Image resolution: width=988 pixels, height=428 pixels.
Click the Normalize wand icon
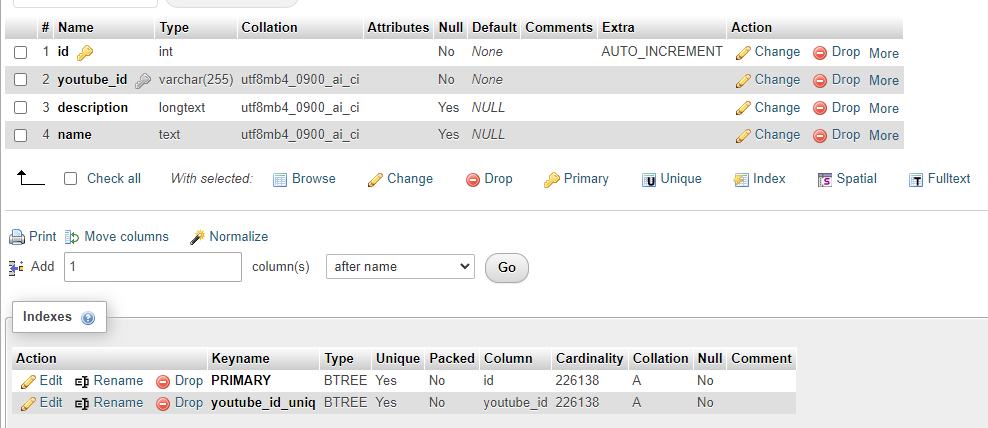[x=198, y=237]
